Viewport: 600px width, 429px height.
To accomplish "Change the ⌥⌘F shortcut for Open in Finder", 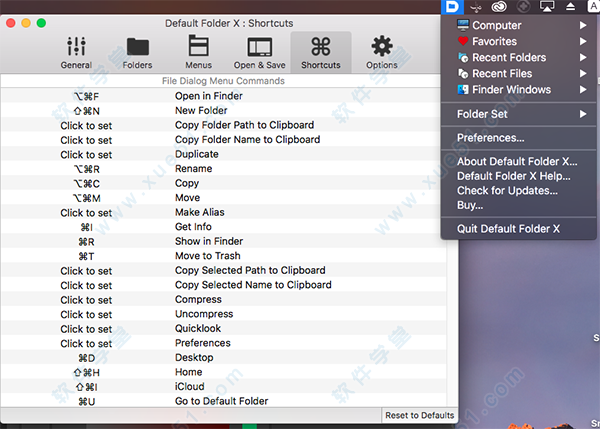I will [86, 96].
